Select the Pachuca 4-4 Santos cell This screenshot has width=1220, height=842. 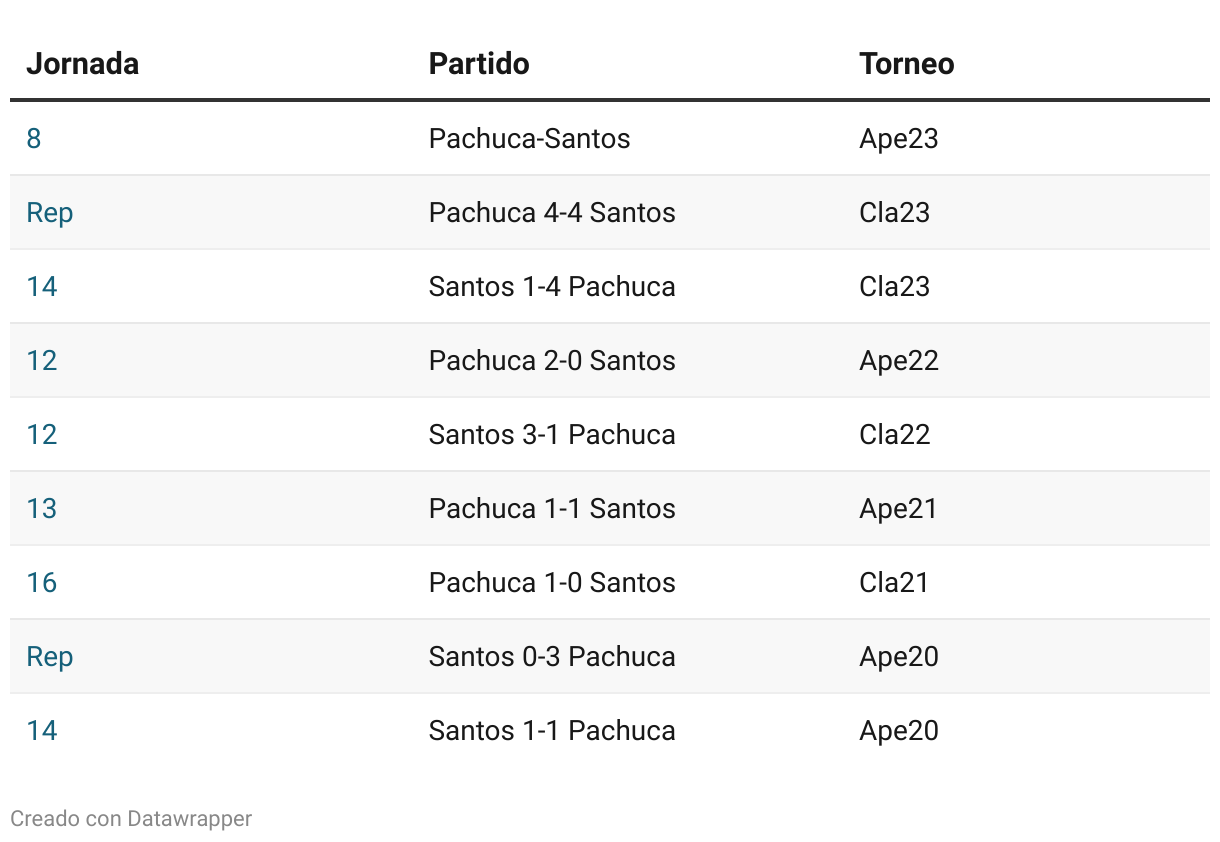click(552, 212)
